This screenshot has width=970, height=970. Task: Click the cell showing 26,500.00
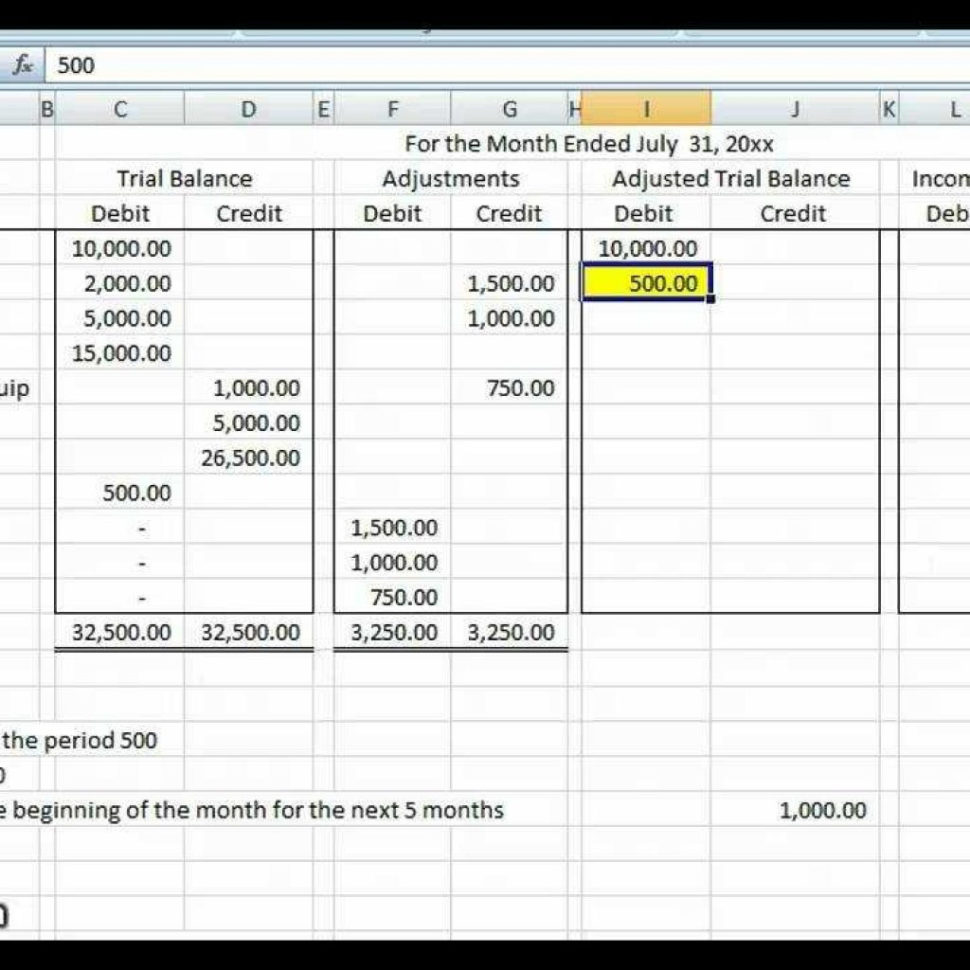[x=249, y=457]
